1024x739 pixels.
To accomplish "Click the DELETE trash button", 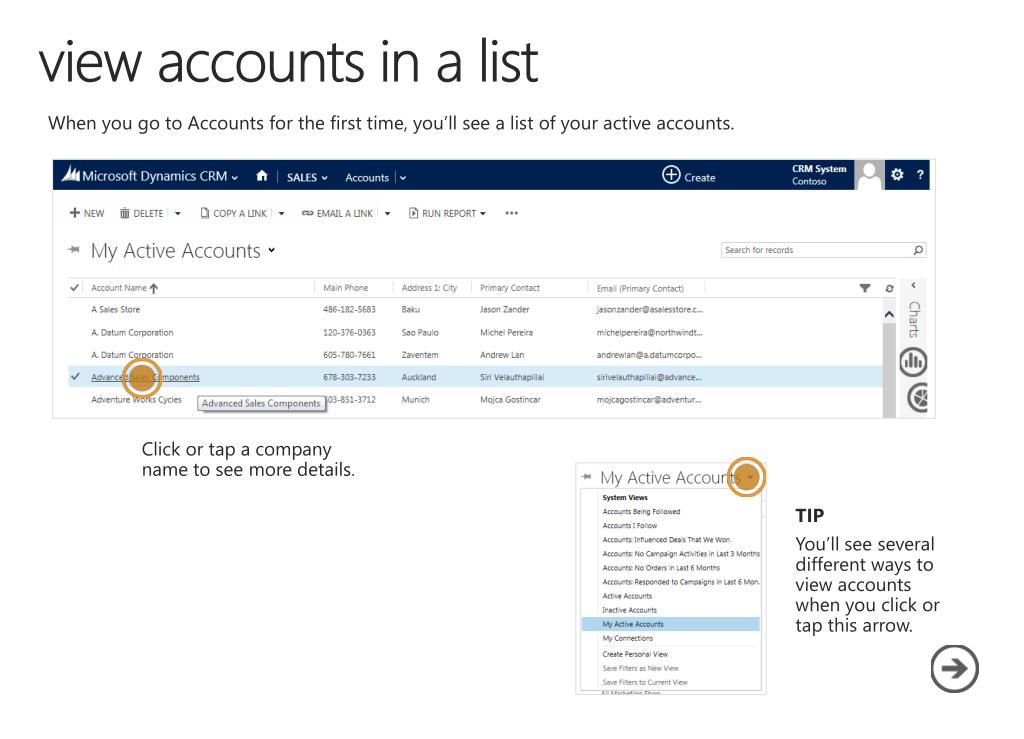I will (x=141, y=213).
